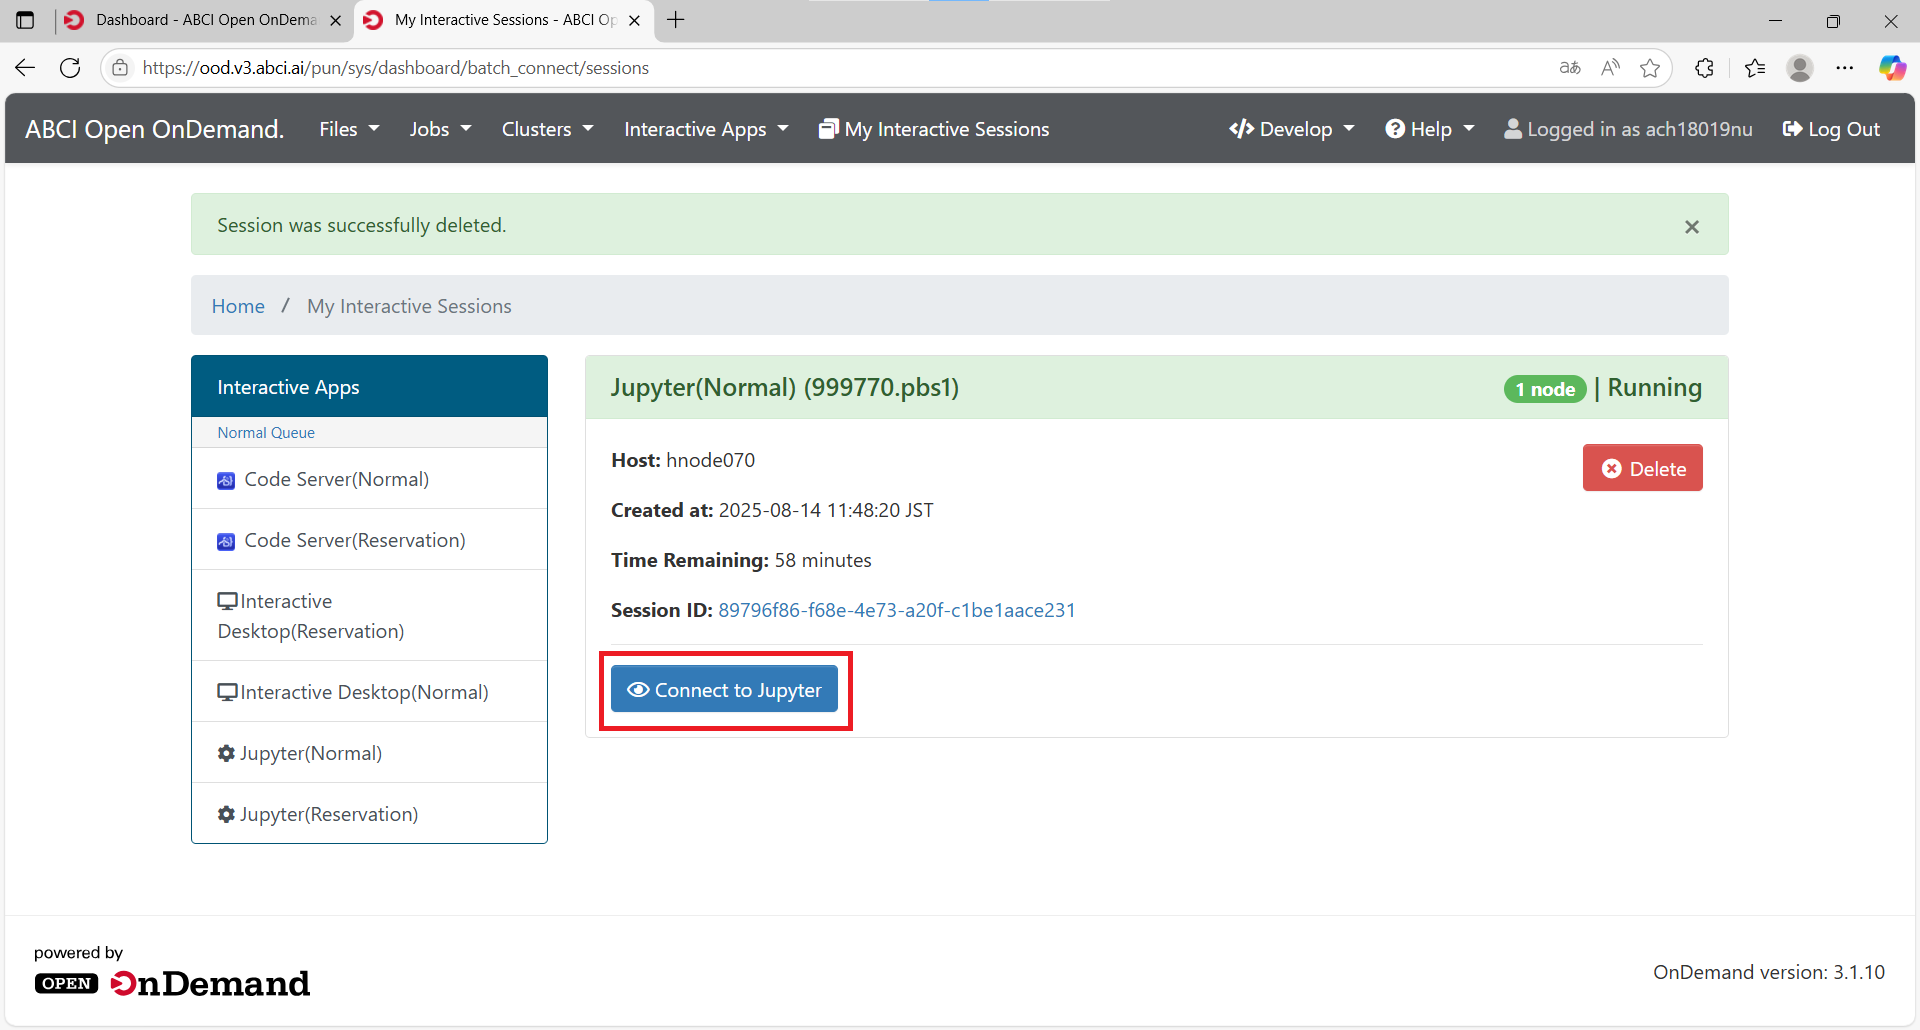Screen dimensions: 1920x1030
Task: Click the Code Server(Normal) icon
Action: pyautogui.click(x=226, y=481)
